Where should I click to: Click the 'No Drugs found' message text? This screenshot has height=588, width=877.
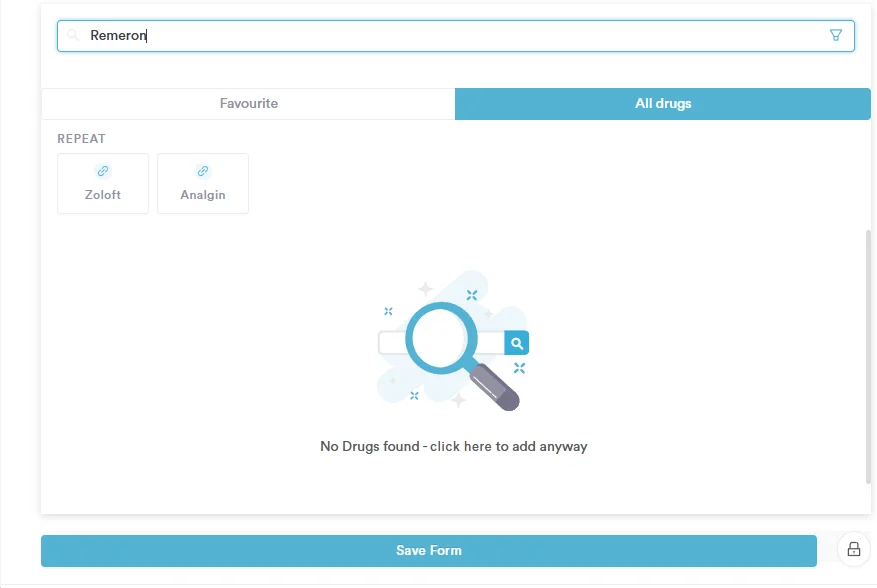click(369, 446)
